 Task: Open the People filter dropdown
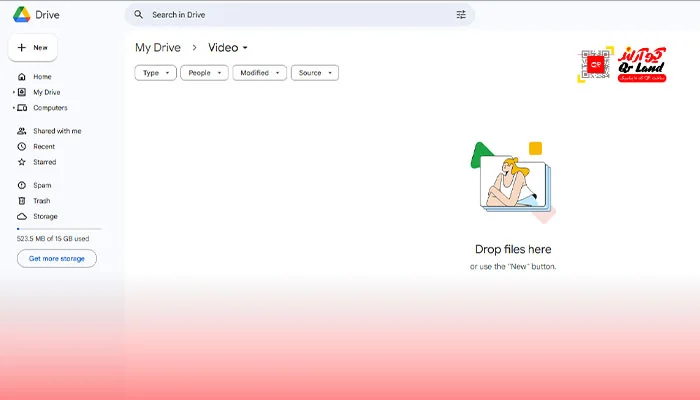[204, 73]
